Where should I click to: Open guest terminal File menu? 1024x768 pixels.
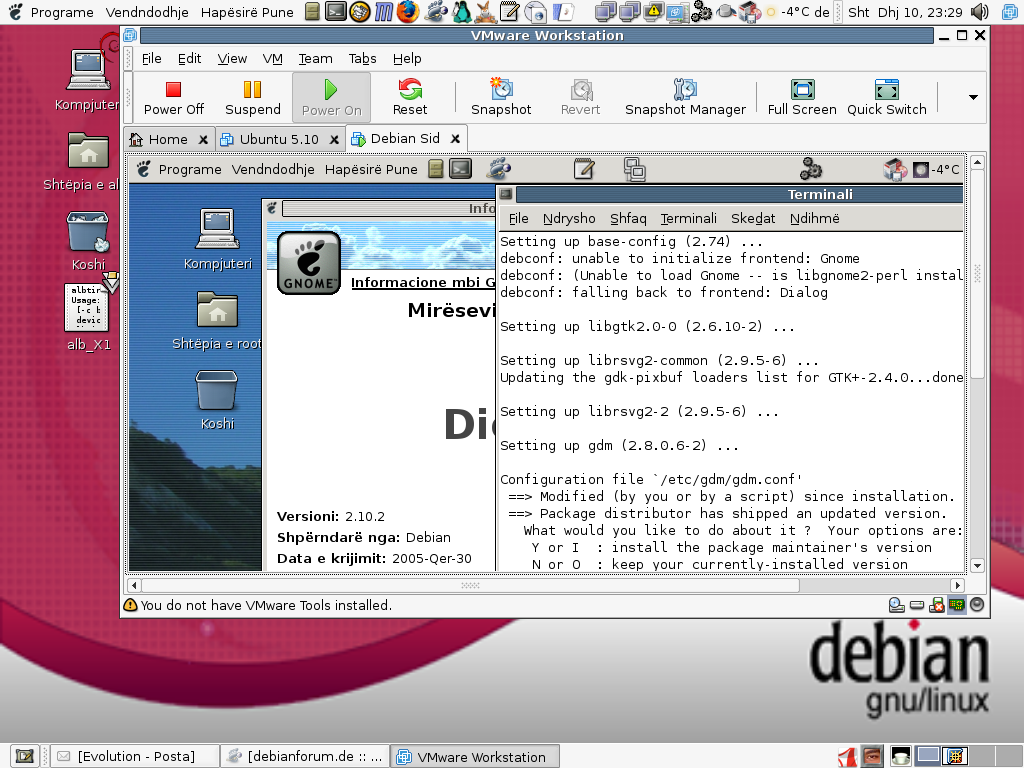[519, 219]
